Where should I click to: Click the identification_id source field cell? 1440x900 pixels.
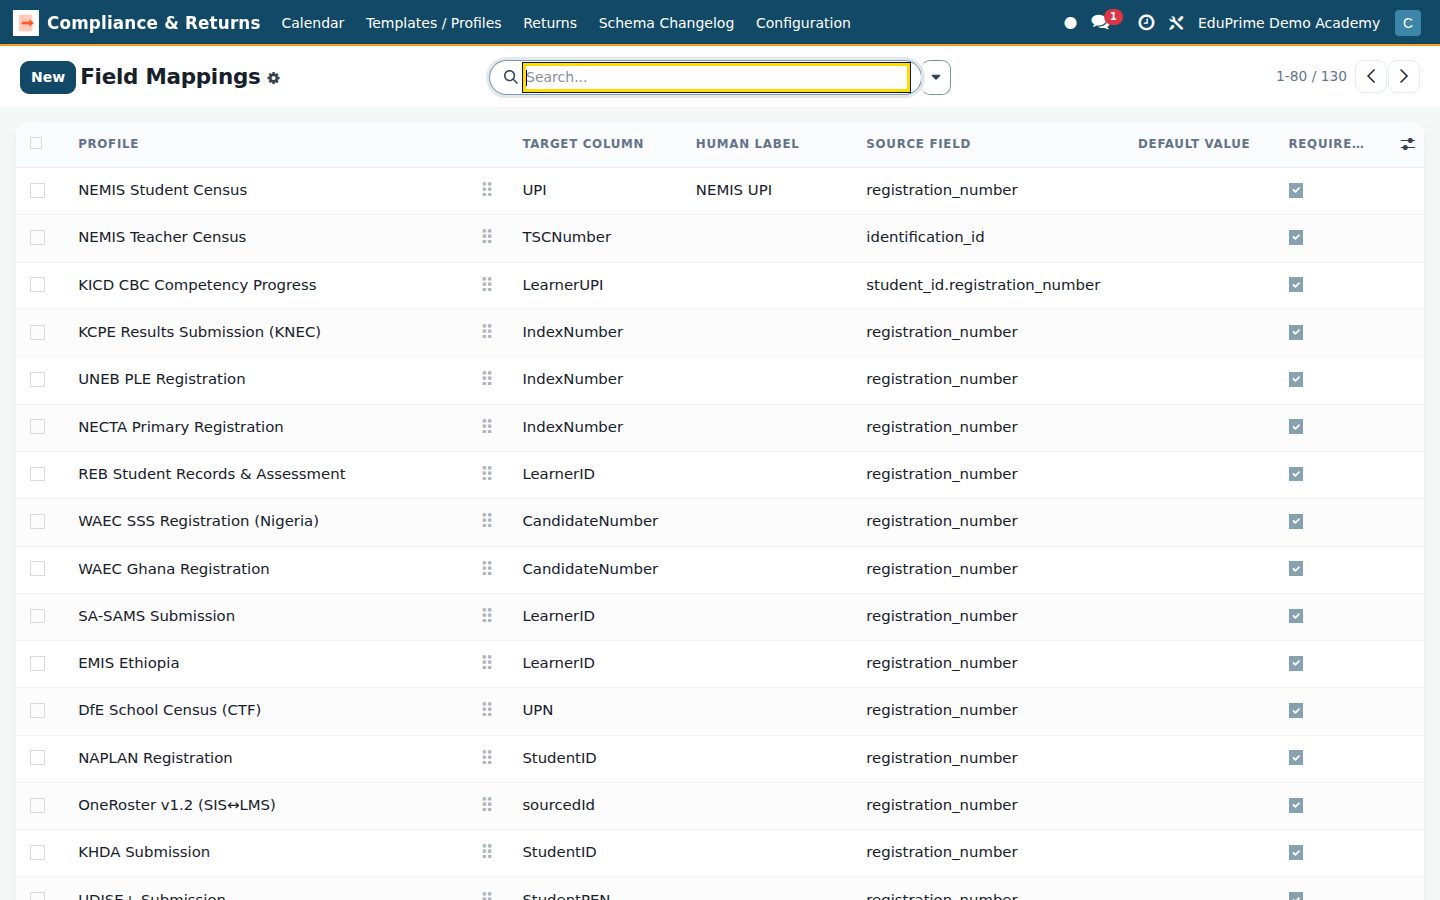(x=925, y=237)
